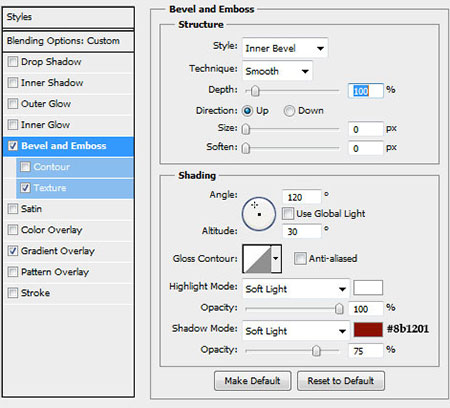Viewport: 450px width, 408px height.
Task: Click the Reset to Default button
Action: [341, 381]
